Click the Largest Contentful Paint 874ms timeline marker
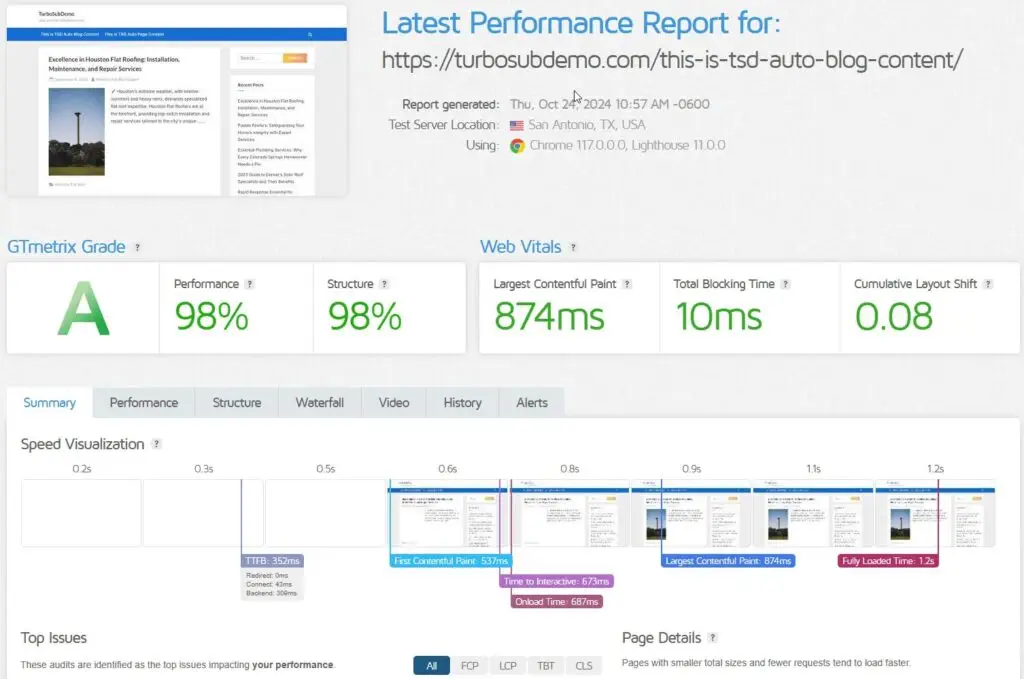Image resolution: width=1024 pixels, height=679 pixels. (x=728, y=561)
